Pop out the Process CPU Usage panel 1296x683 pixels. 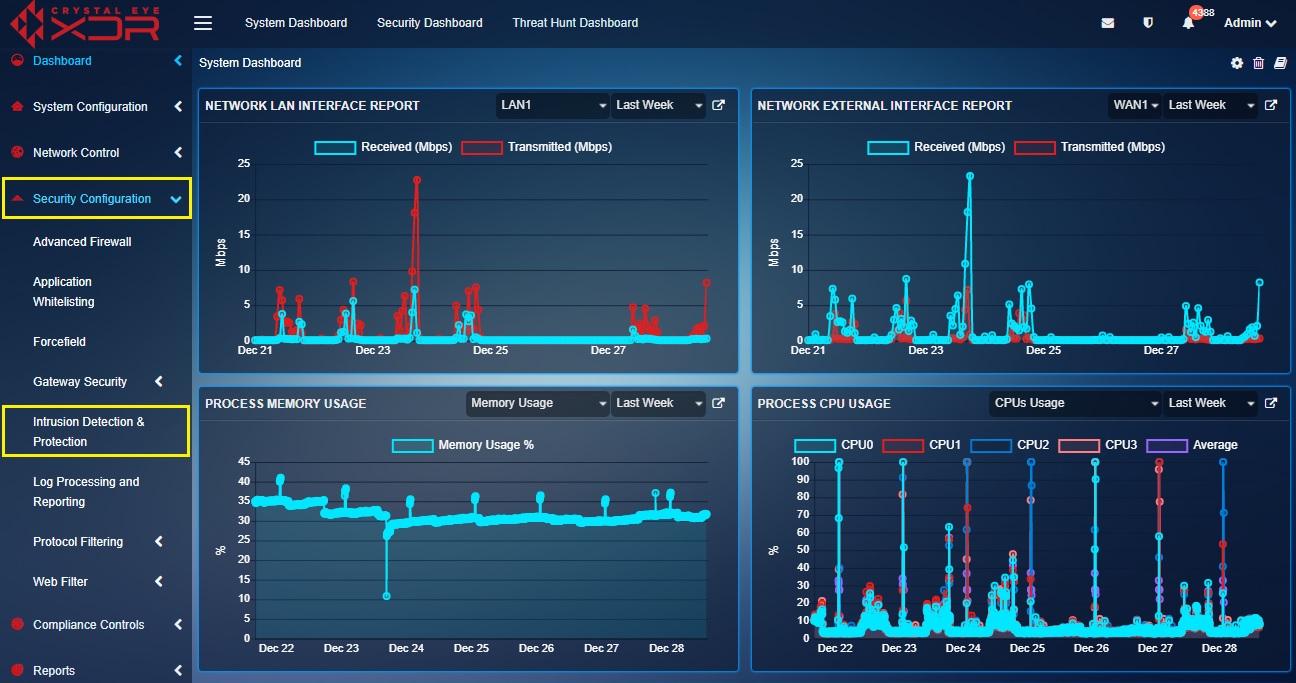[x=1271, y=403]
